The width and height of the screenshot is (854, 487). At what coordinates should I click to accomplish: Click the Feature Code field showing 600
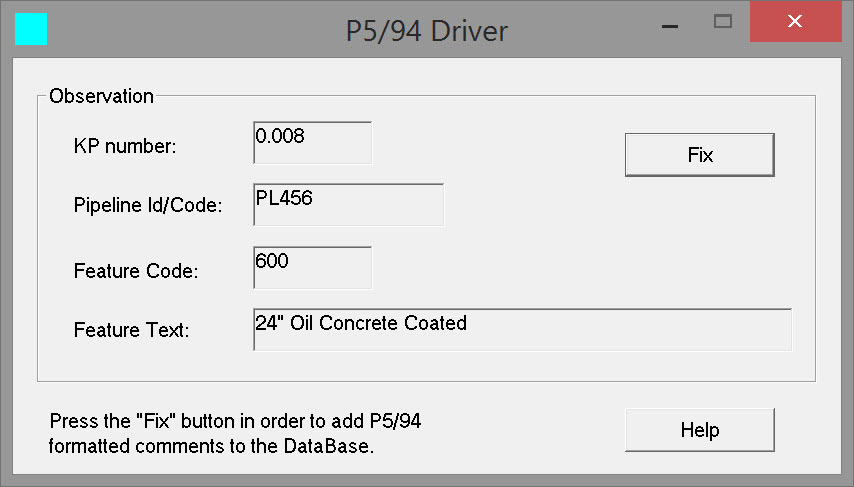pos(313,268)
